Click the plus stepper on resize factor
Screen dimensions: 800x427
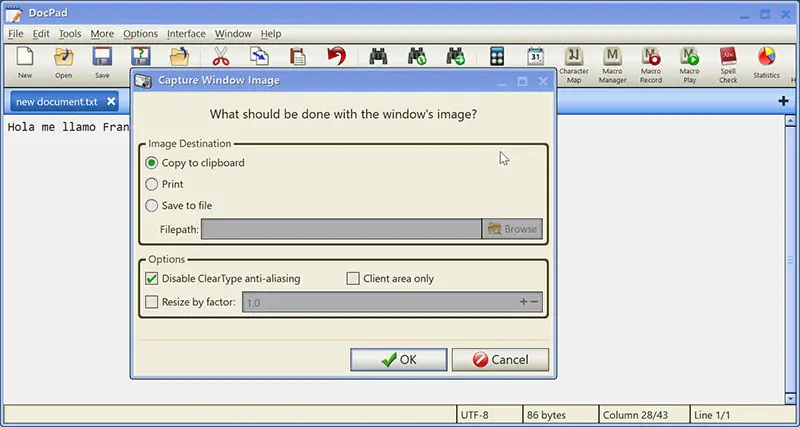pyautogui.click(x=523, y=302)
